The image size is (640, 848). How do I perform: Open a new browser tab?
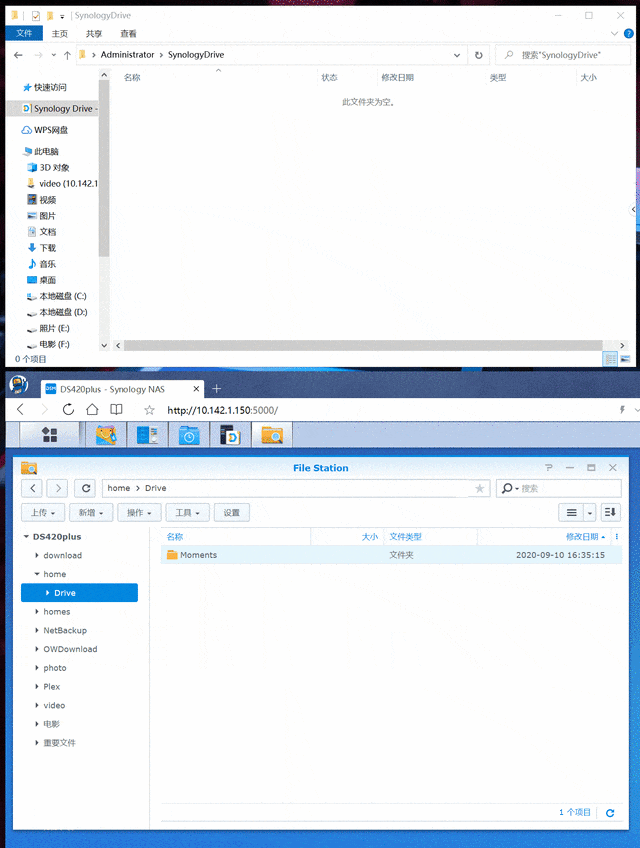coord(216,388)
